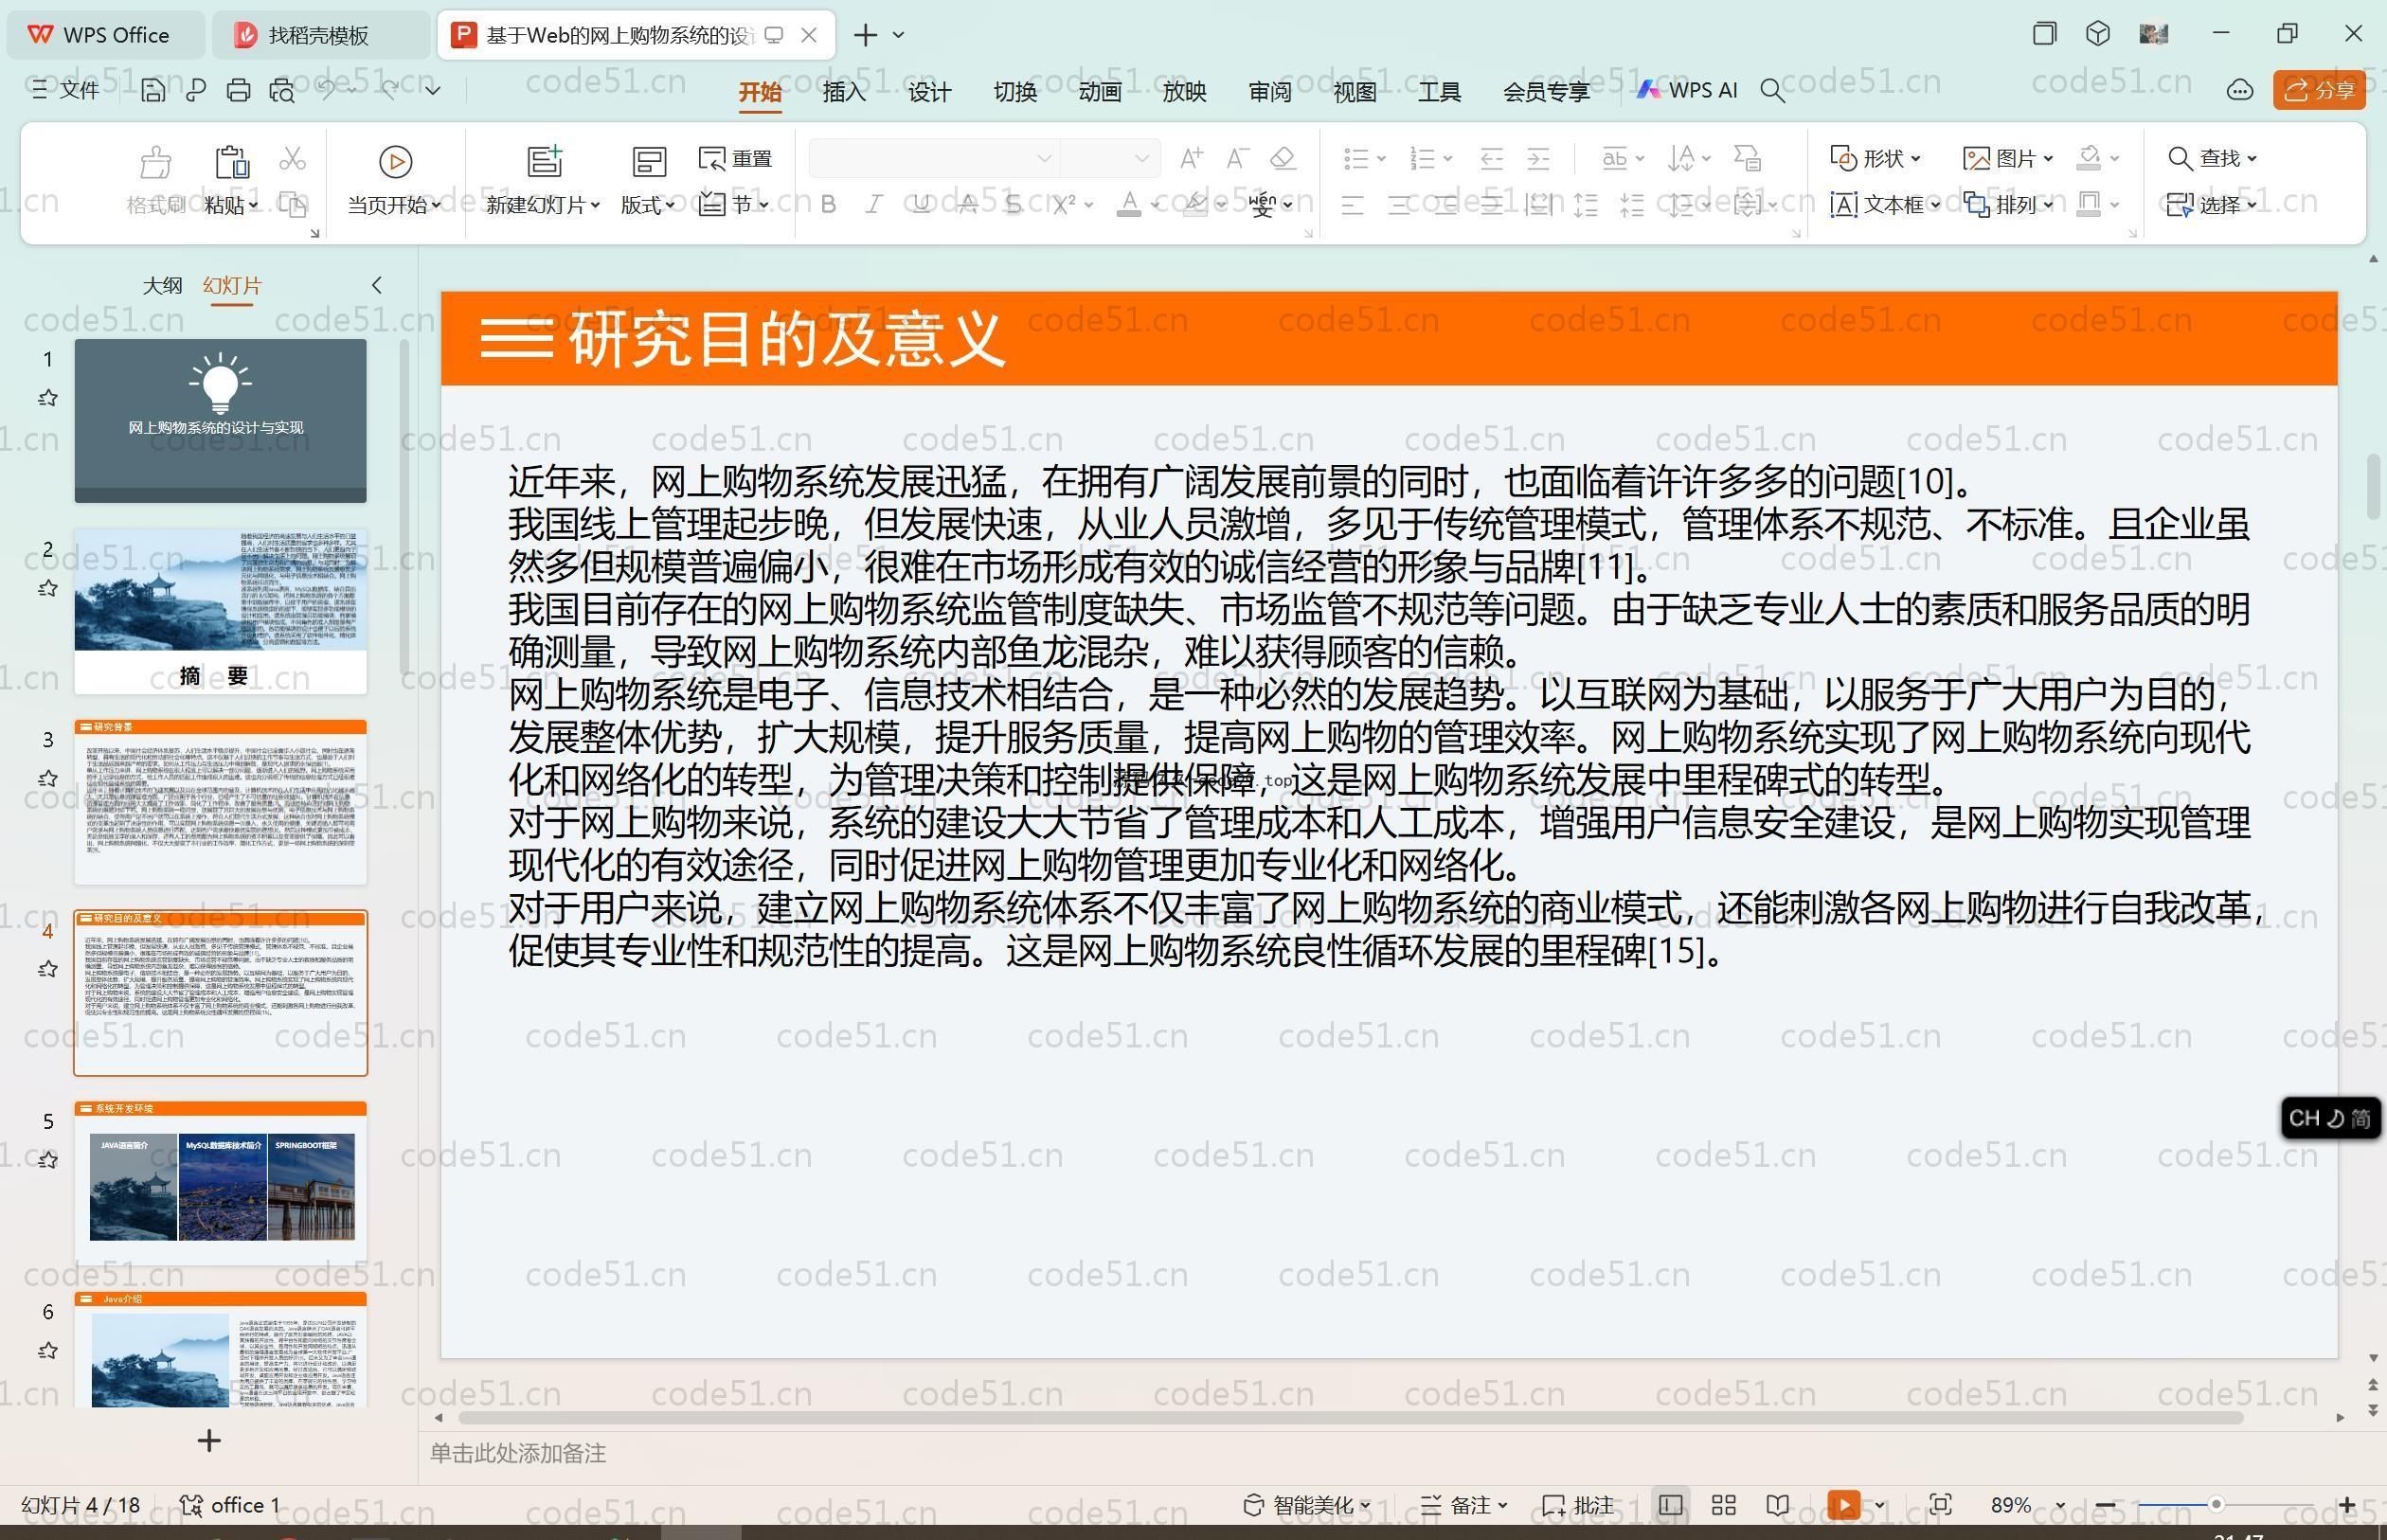Click the Undo arrow icon
Image resolution: width=2387 pixels, height=1540 pixels.
(326, 89)
